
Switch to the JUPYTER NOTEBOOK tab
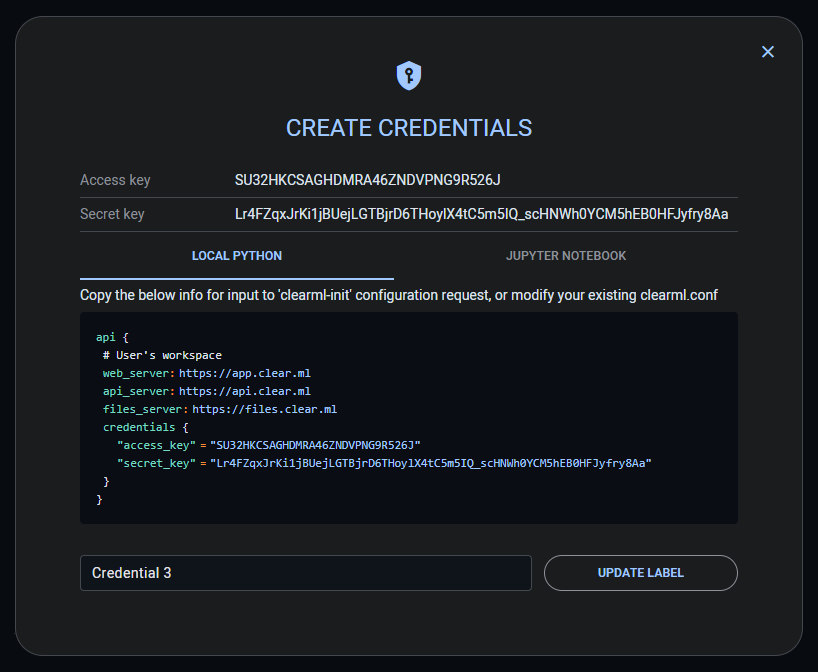tap(566, 256)
